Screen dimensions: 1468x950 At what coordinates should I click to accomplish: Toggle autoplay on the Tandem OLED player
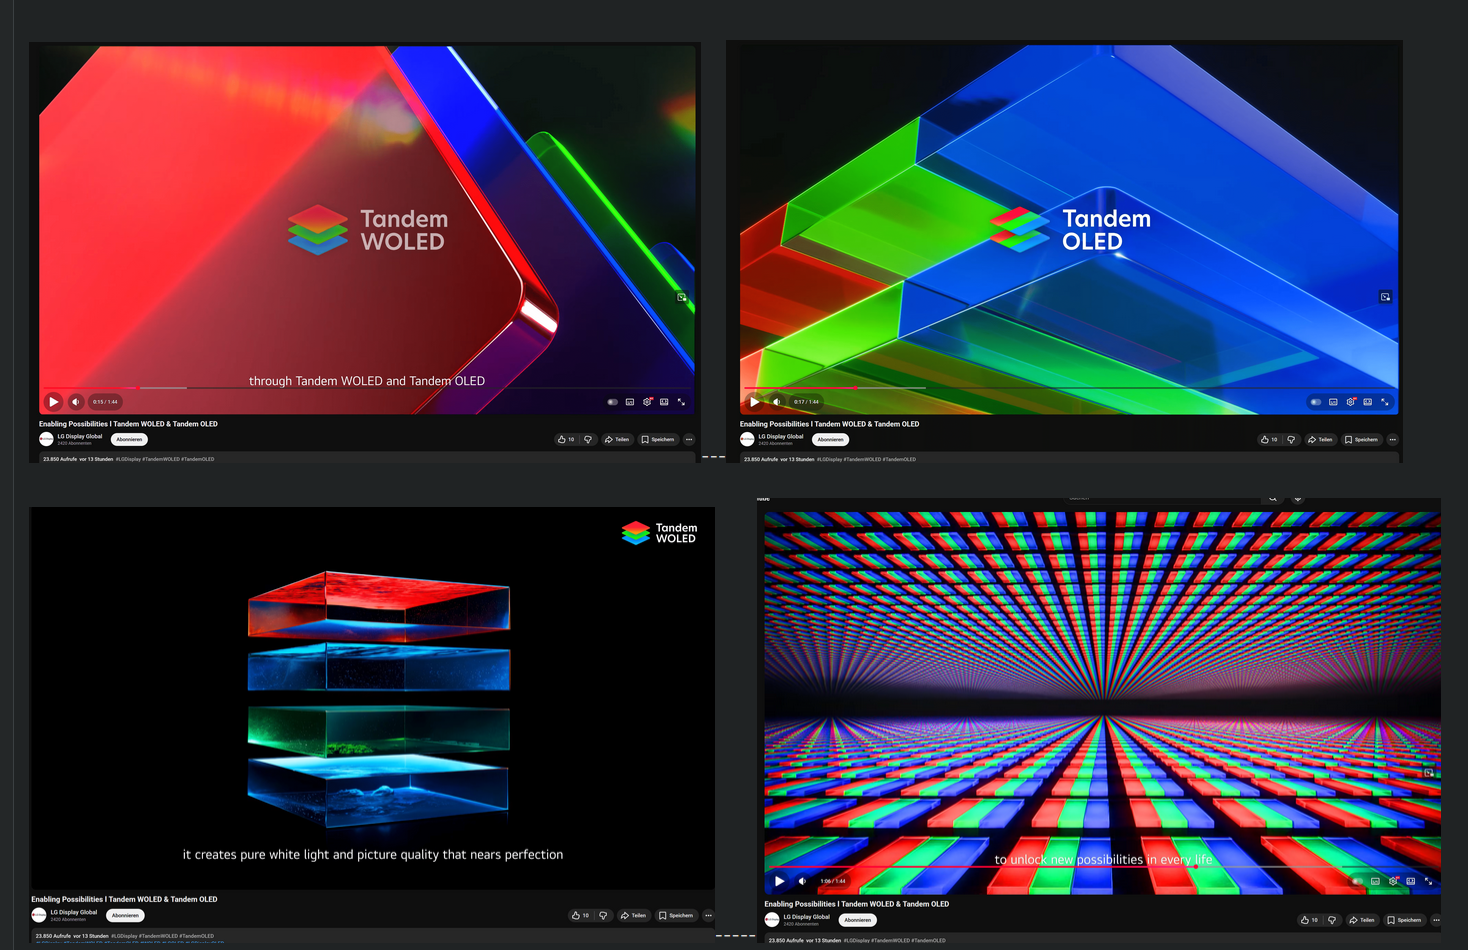coord(1315,402)
